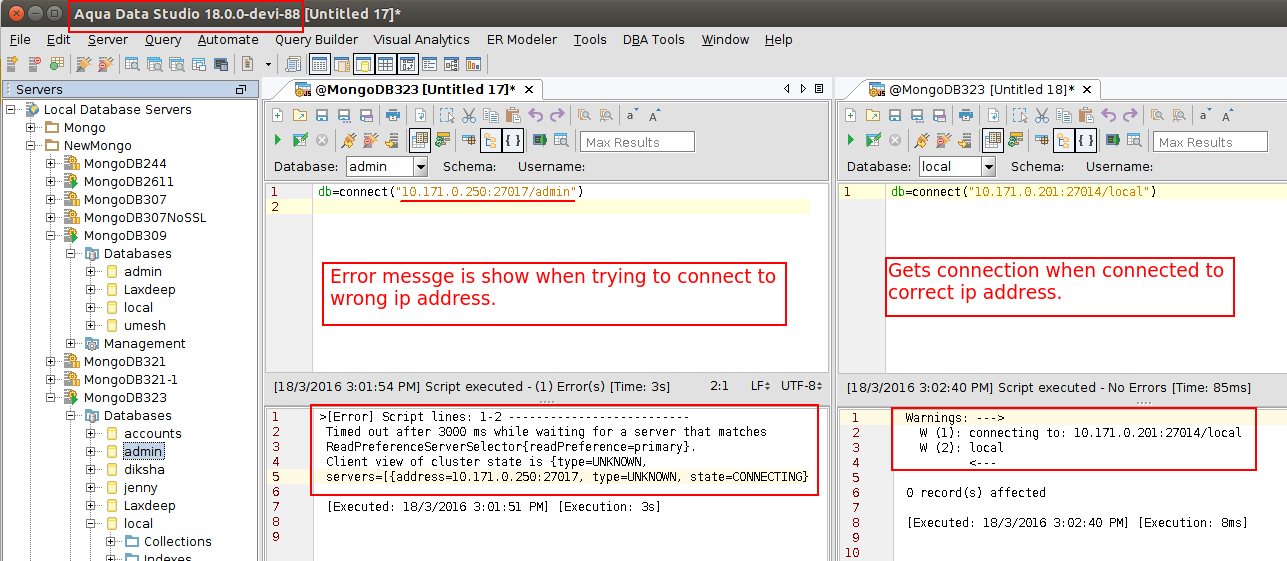
Task: Click Max Results field in Untitled 18
Action: (1210, 142)
